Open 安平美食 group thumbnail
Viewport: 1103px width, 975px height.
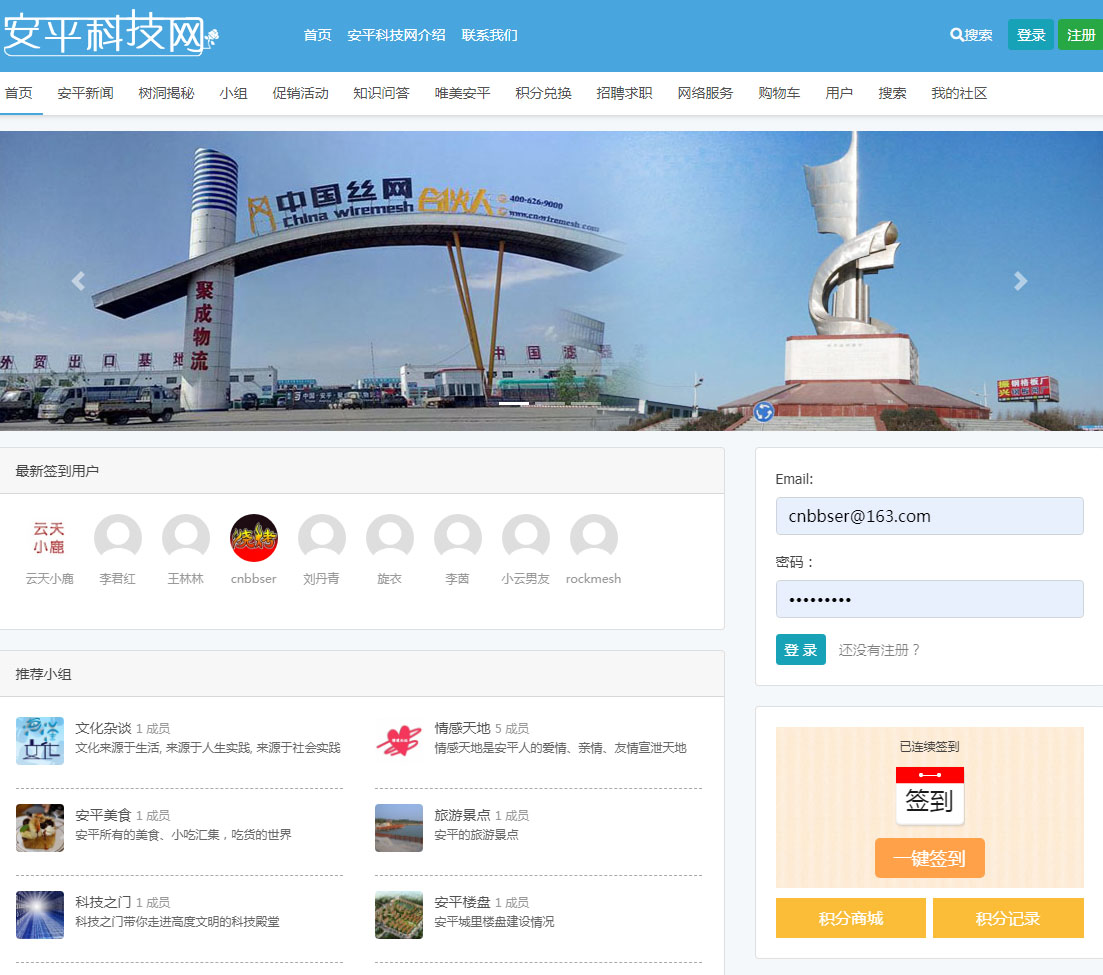40,828
